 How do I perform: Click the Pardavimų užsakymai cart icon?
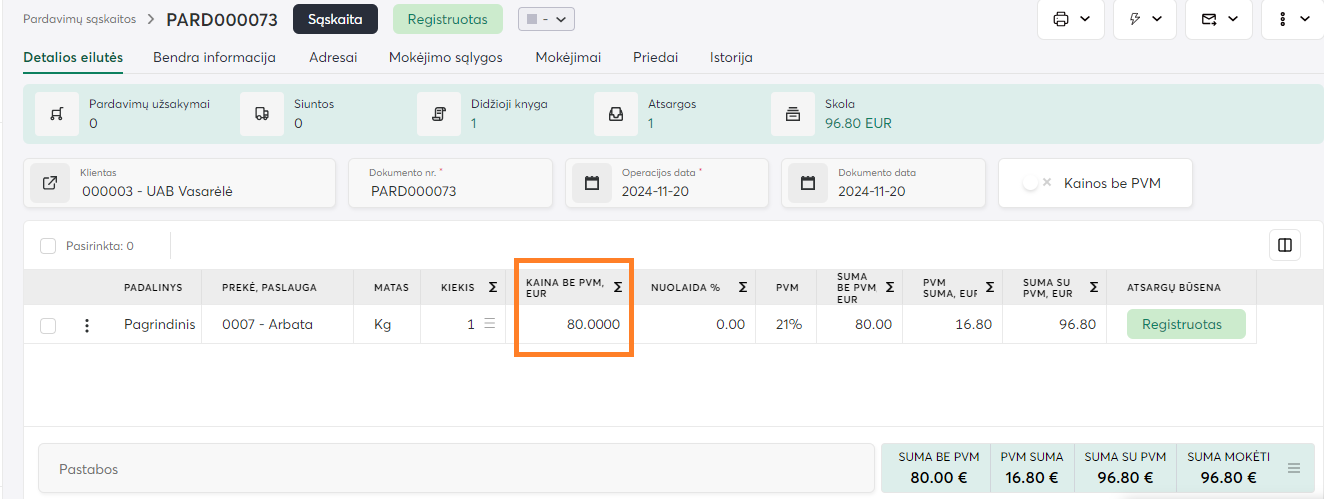pos(57,114)
